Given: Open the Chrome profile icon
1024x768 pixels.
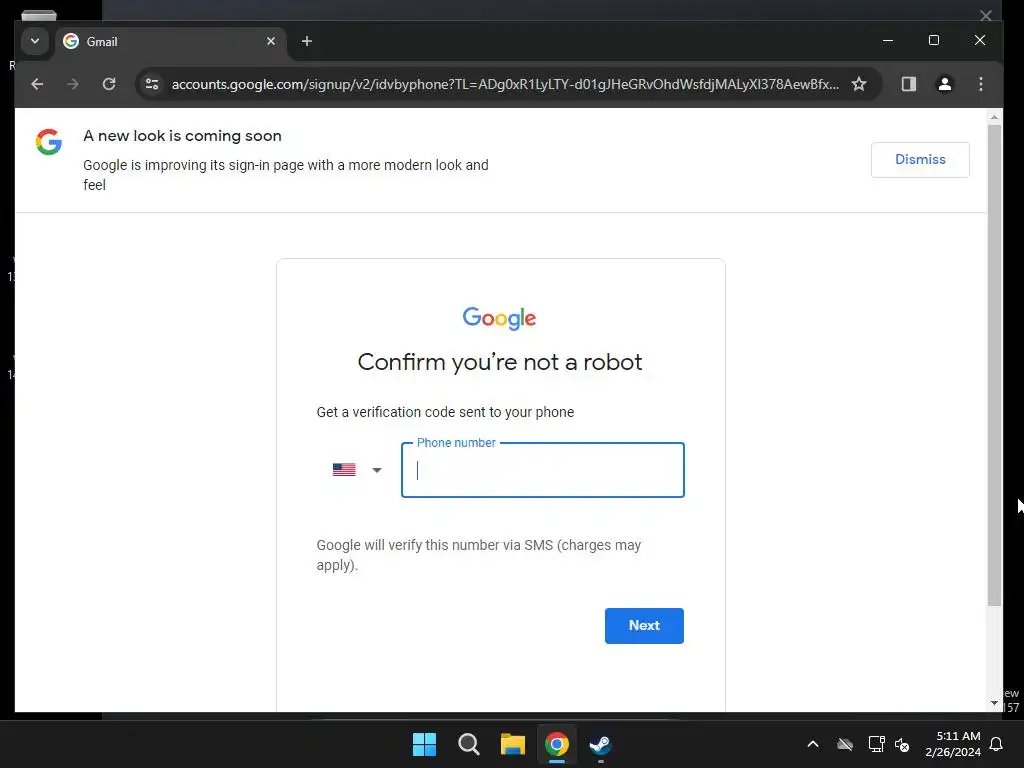Looking at the screenshot, I should pos(944,84).
